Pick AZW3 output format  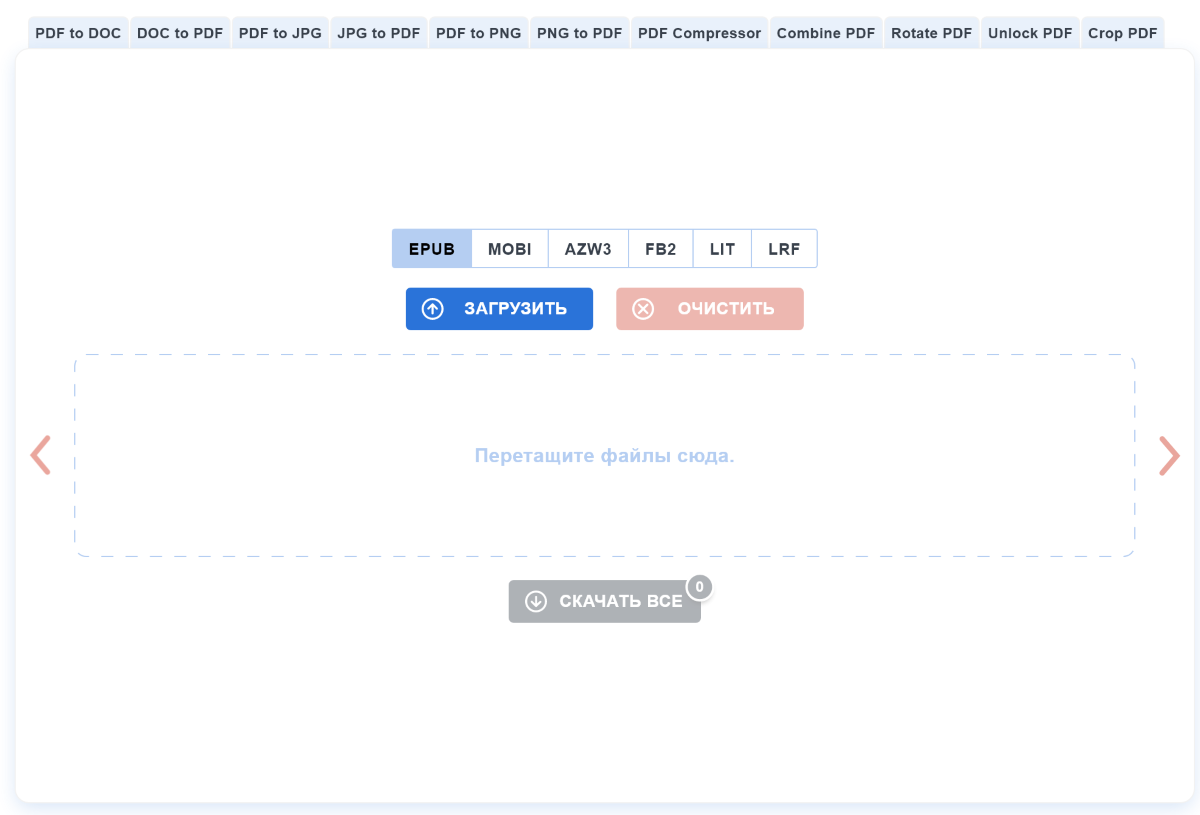pos(588,249)
